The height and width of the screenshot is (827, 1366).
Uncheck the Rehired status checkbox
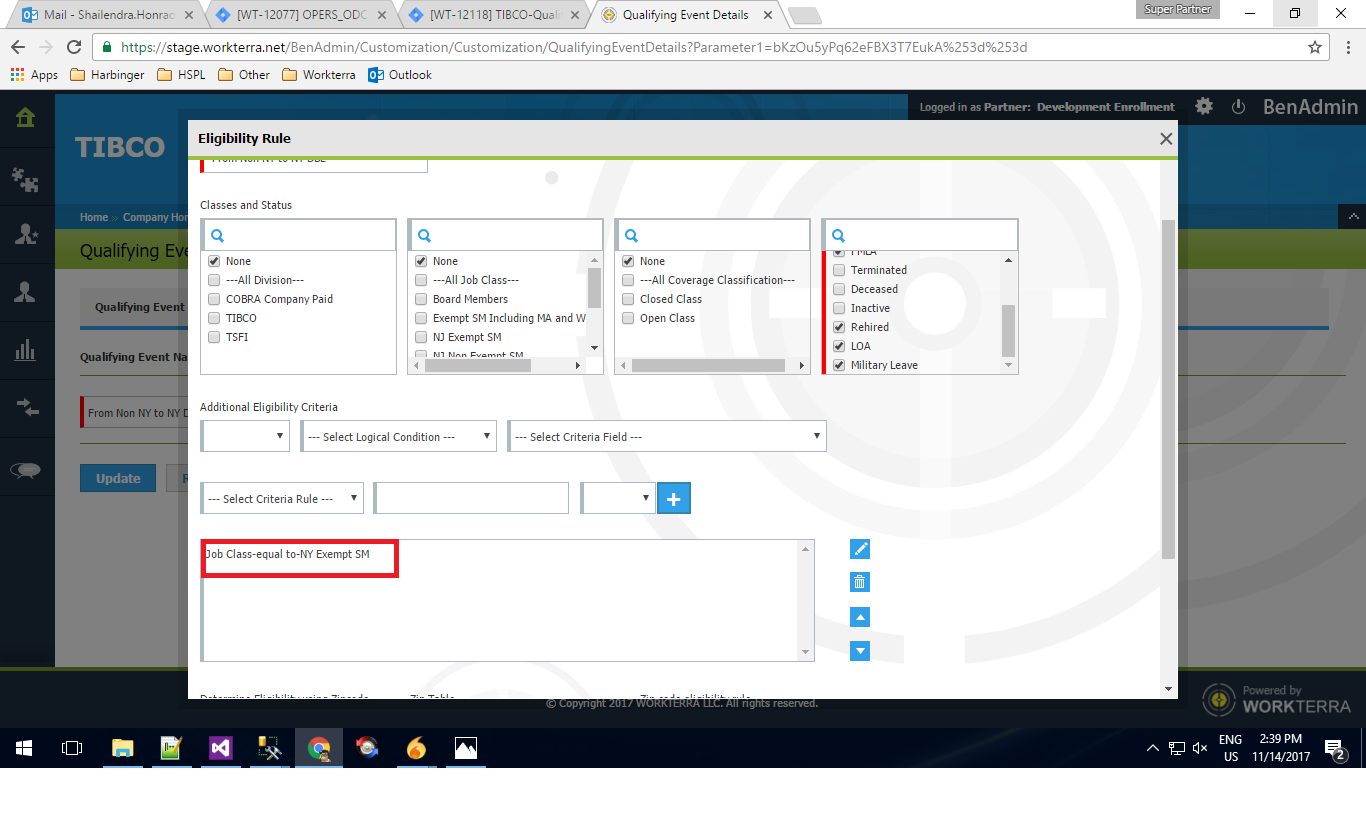(839, 327)
